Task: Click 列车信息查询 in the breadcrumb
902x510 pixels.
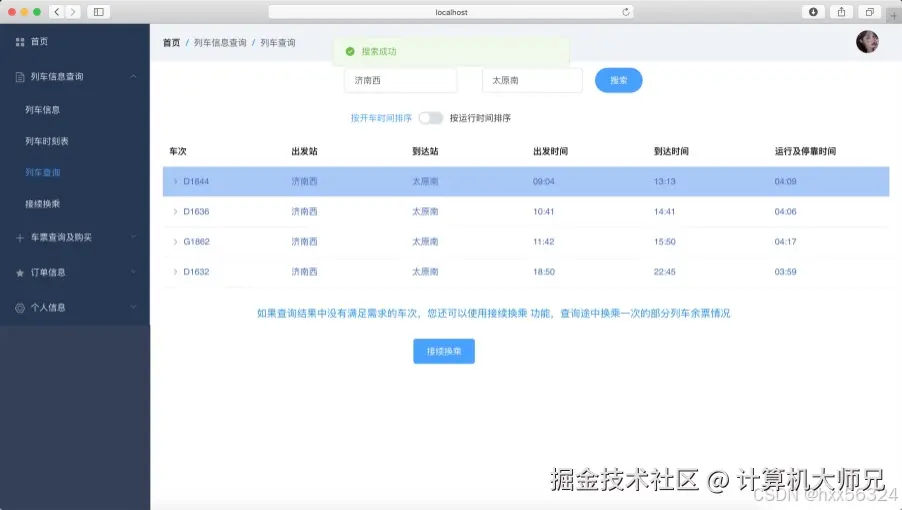Action: click(220, 43)
